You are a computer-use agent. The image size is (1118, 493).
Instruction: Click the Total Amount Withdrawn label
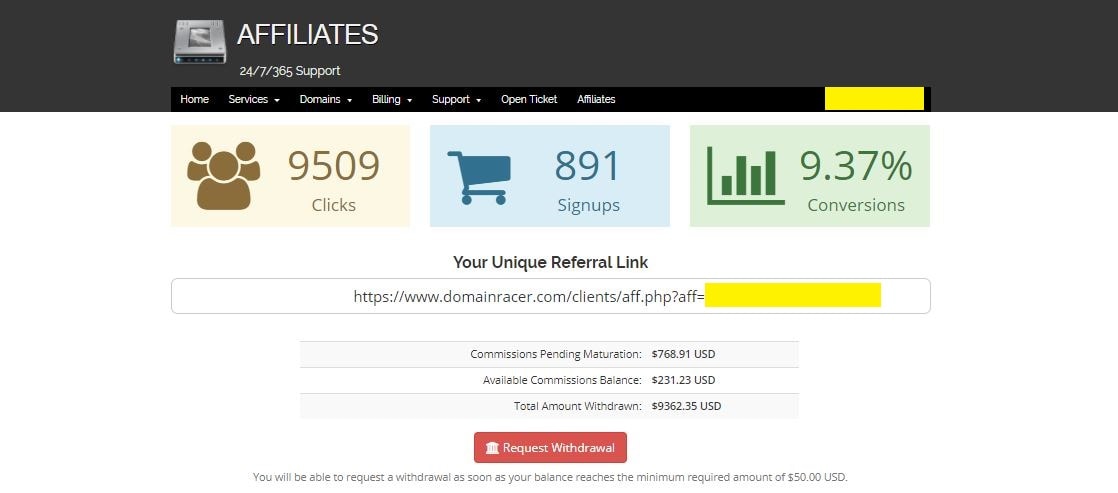coord(578,406)
